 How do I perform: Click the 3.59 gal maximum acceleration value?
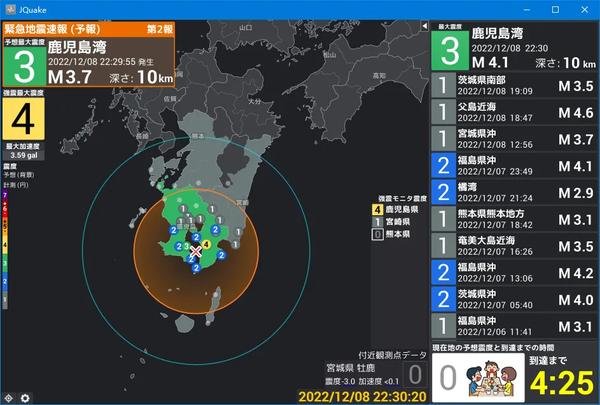coord(24,155)
